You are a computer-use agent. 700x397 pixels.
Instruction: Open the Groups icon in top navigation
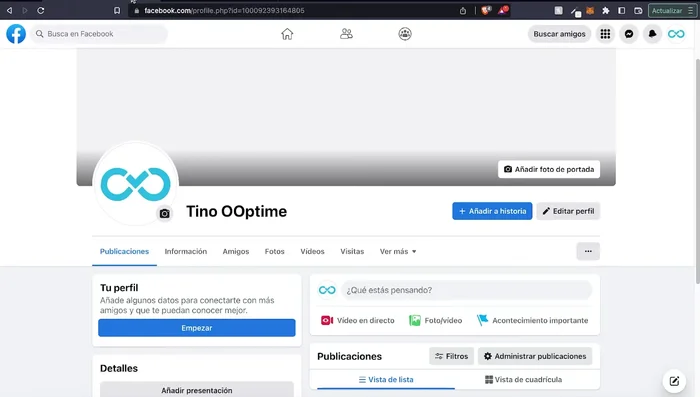pos(405,34)
